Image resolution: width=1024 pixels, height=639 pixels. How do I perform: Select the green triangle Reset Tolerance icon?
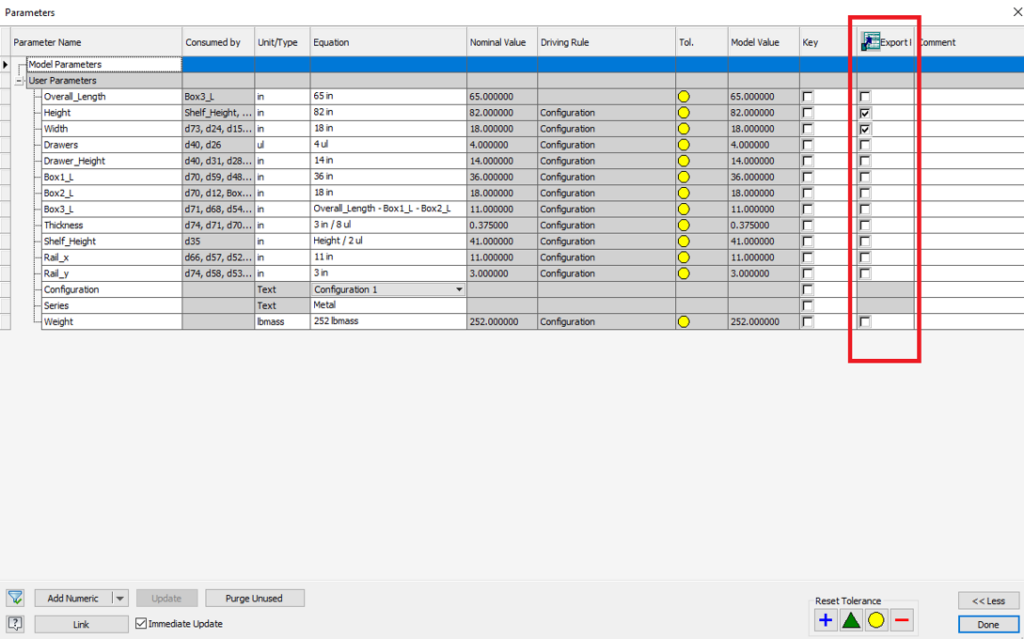(x=851, y=620)
